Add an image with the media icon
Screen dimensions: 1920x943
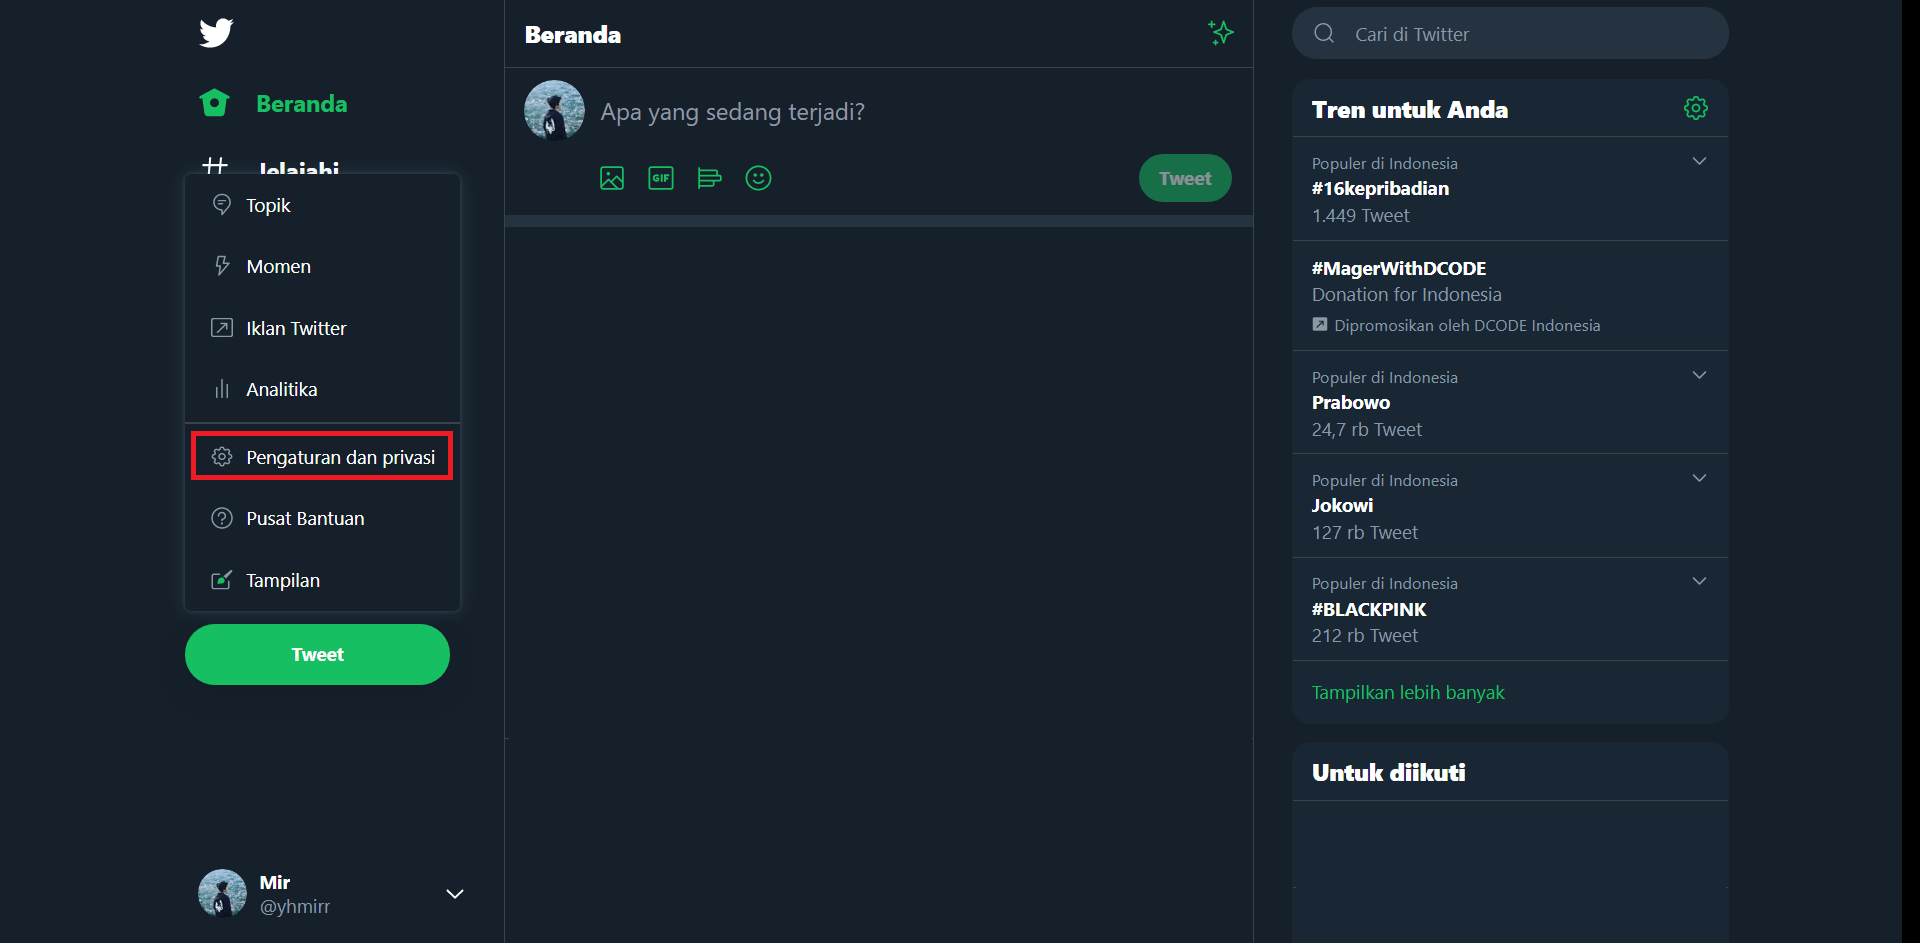pyautogui.click(x=612, y=178)
